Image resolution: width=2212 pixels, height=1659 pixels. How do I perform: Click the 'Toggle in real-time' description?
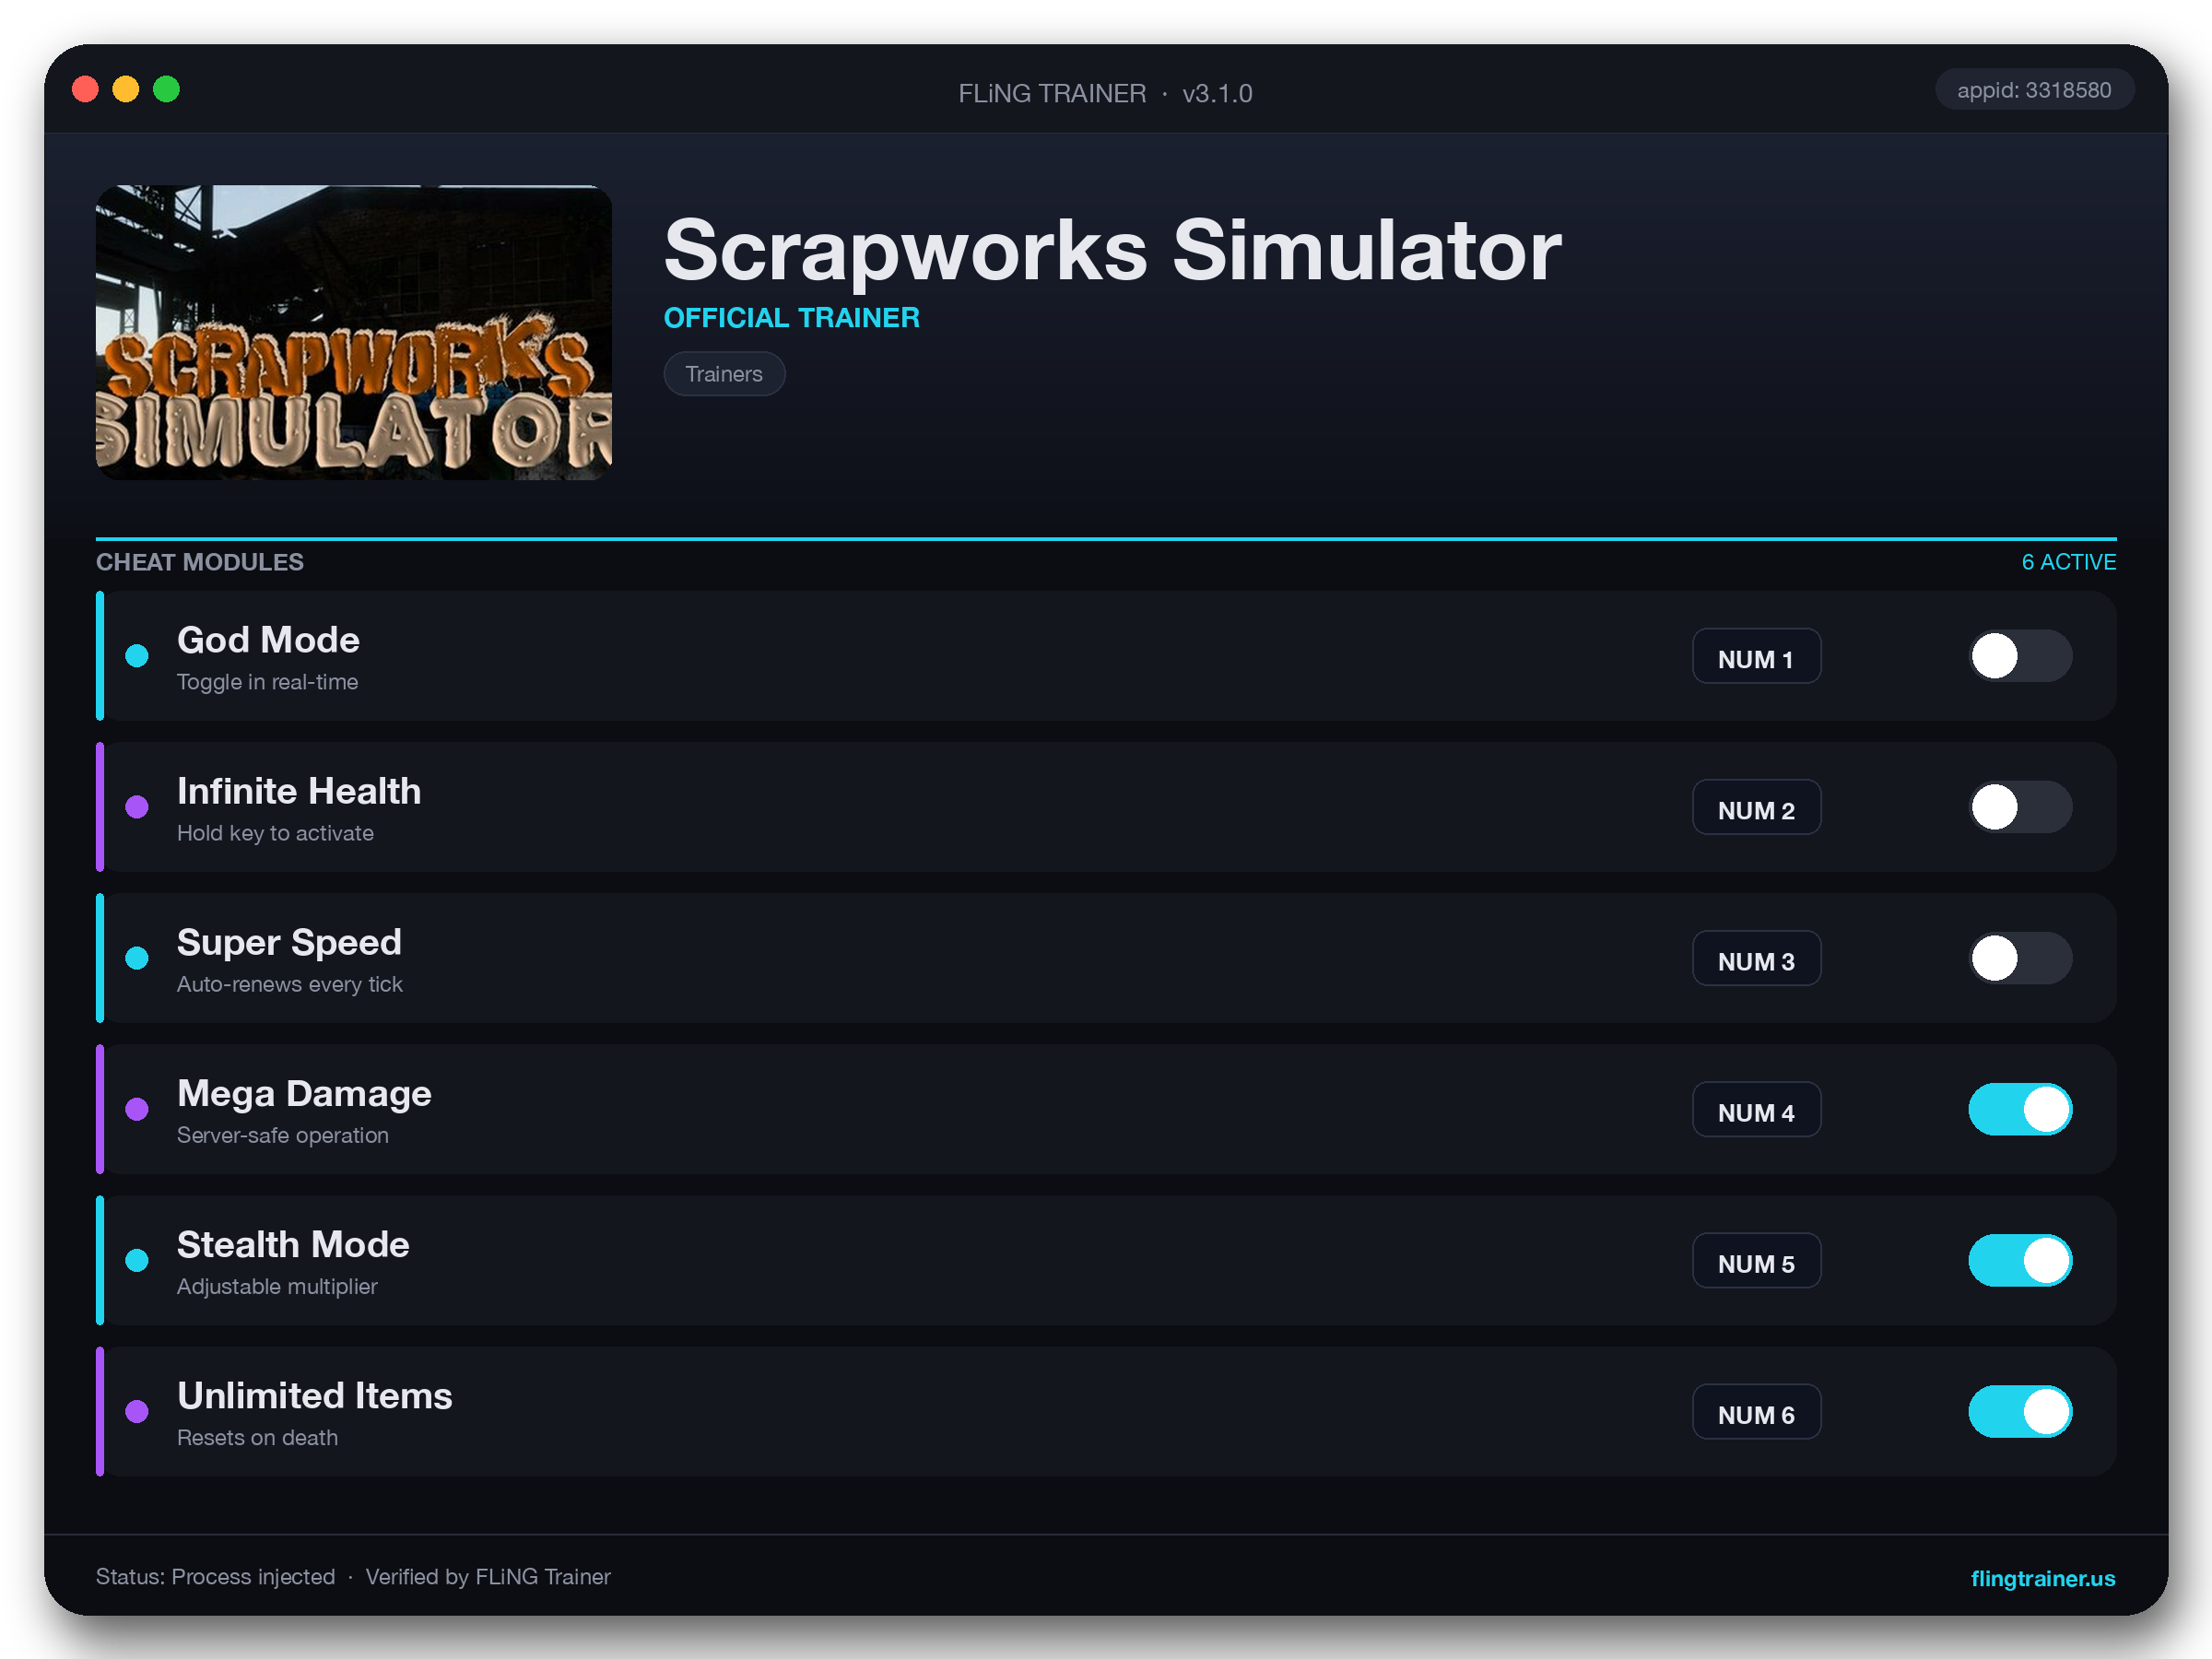267,682
